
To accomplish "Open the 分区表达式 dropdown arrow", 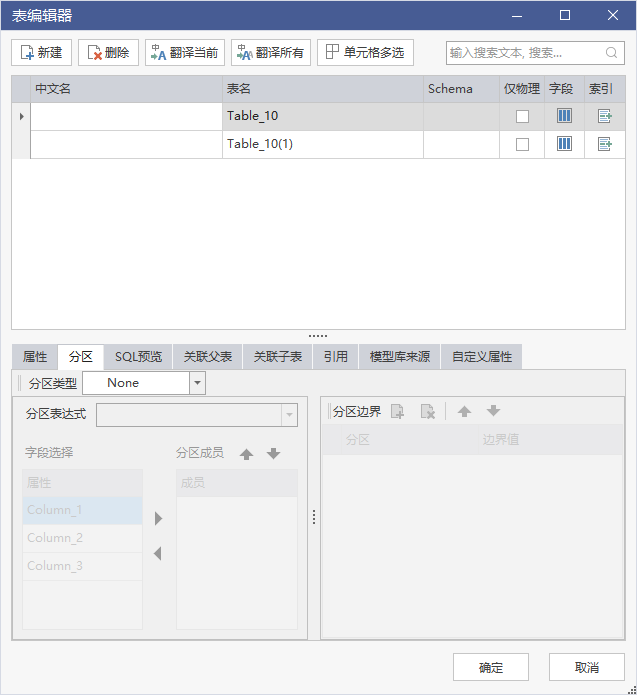I will (x=289, y=415).
